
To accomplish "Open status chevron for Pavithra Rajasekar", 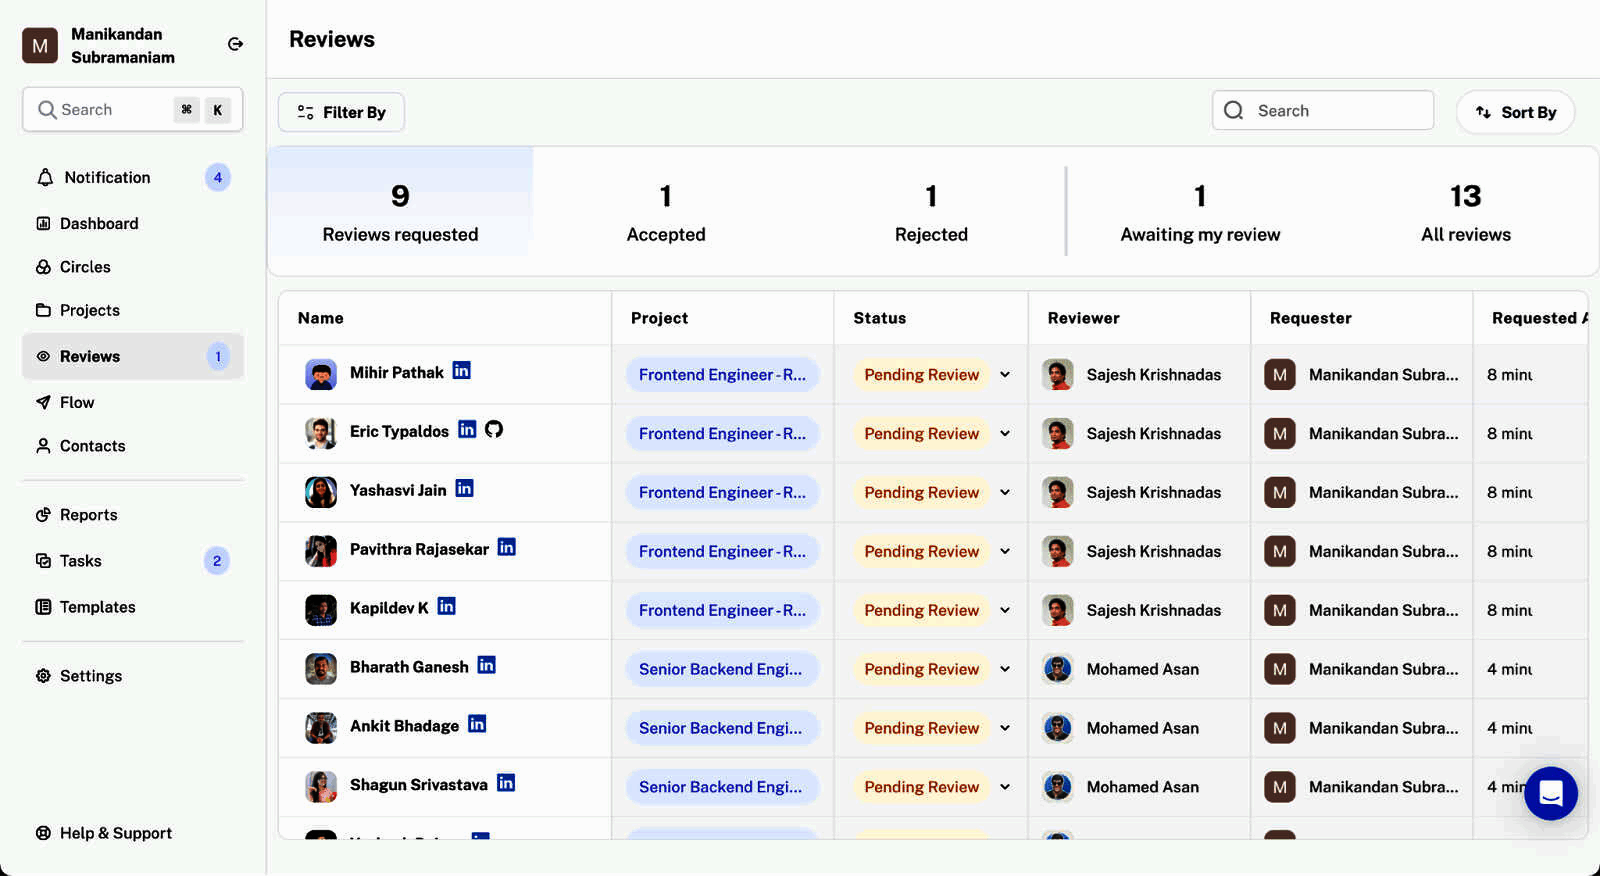I will [x=1005, y=552].
